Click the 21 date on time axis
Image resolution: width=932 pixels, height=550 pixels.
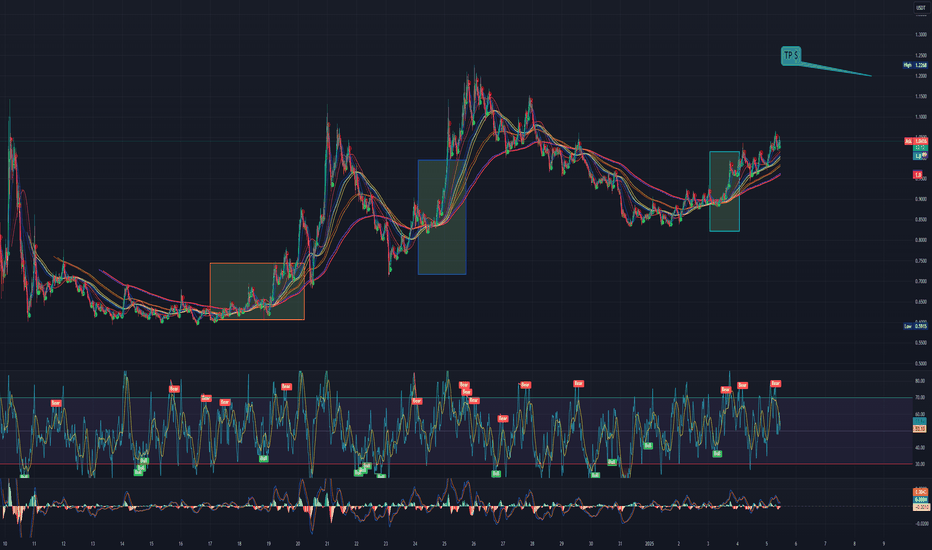click(327, 543)
